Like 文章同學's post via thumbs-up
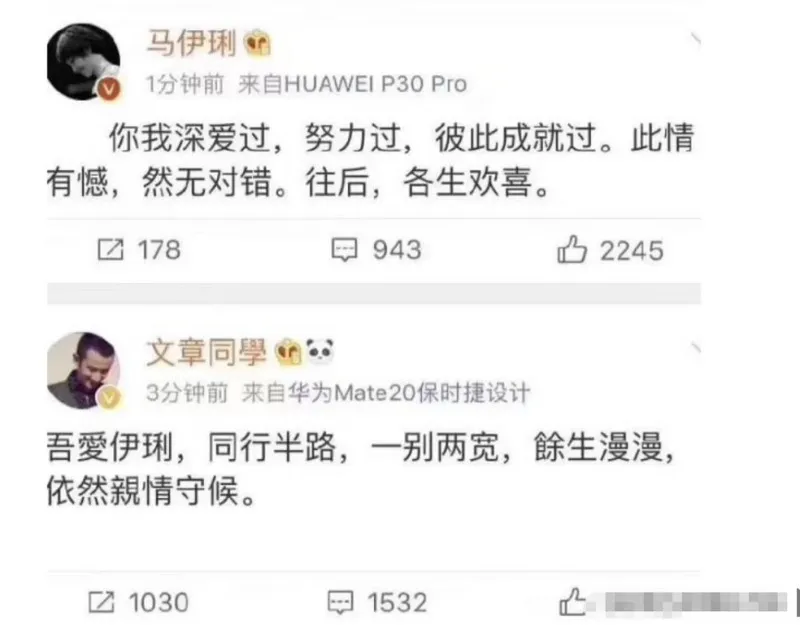 coord(572,602)
